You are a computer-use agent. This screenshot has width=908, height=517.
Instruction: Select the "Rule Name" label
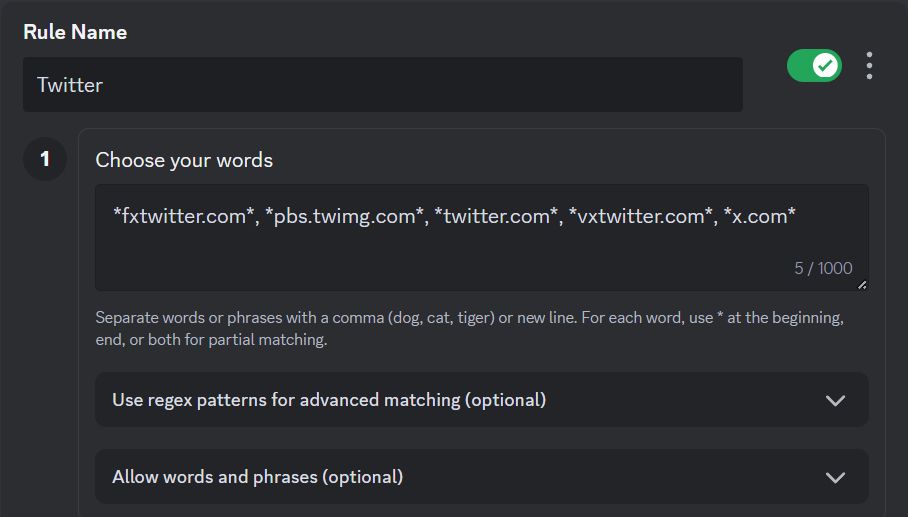pyautogui.click(x=75, y=32)
